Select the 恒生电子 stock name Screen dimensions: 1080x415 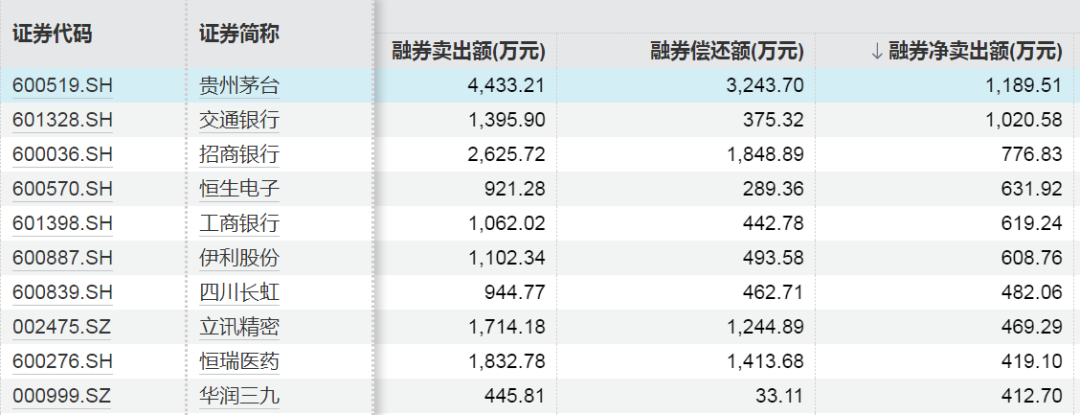coord(239,189)
